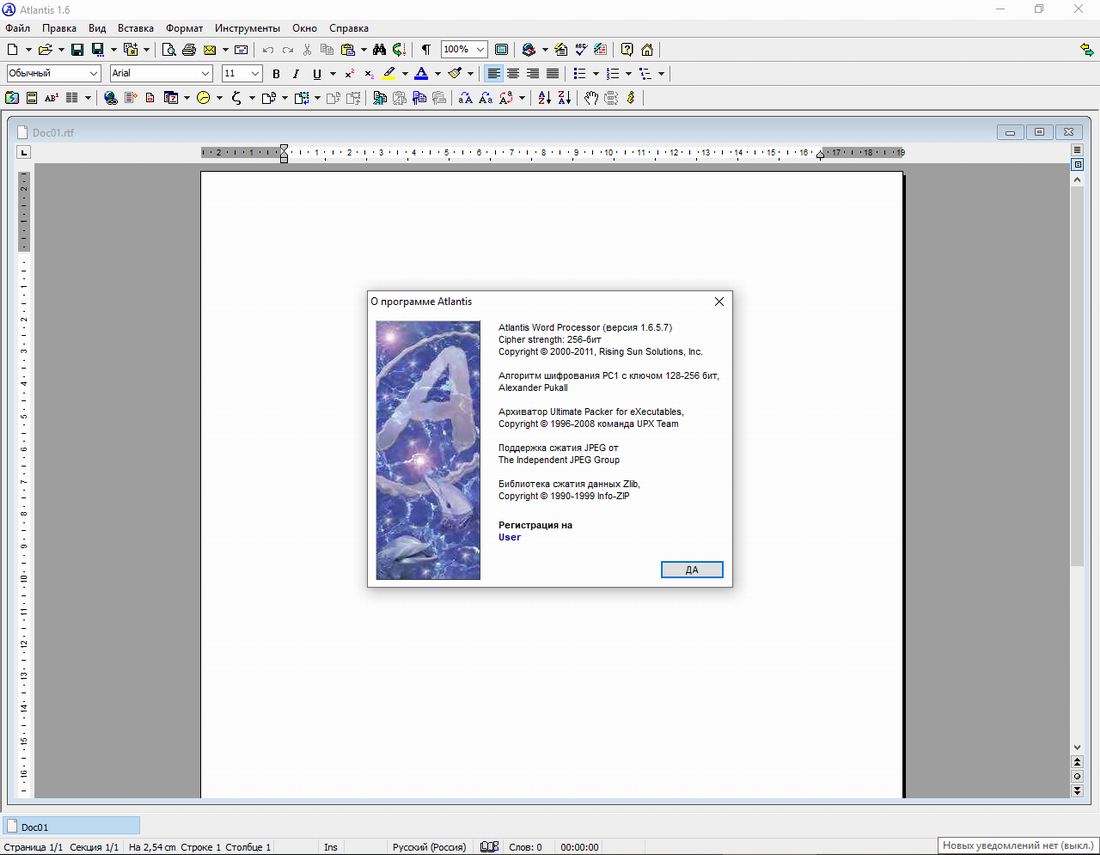Insert date and time with the clock icon
This screenshot has width=1100, height=855.
click(x=204, y=98)
